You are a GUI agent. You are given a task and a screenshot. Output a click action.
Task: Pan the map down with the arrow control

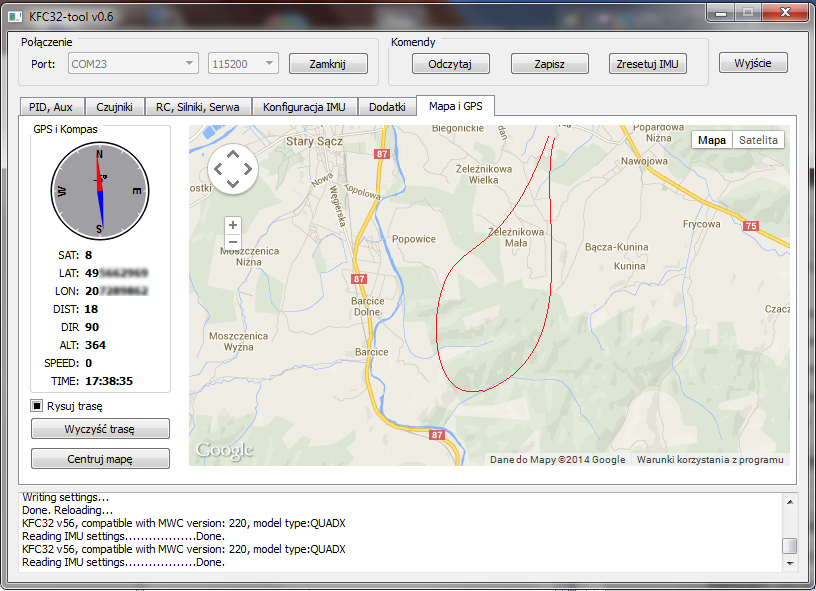233,183
